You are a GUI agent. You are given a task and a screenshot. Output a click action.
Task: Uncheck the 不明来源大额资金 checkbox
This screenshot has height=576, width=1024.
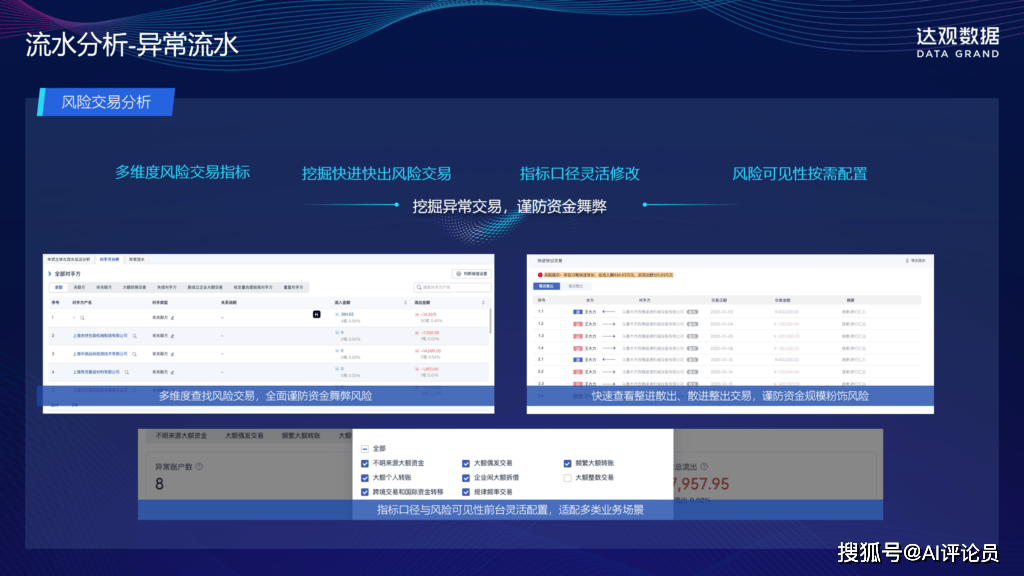pyautogui.click(x=365, y=464)
